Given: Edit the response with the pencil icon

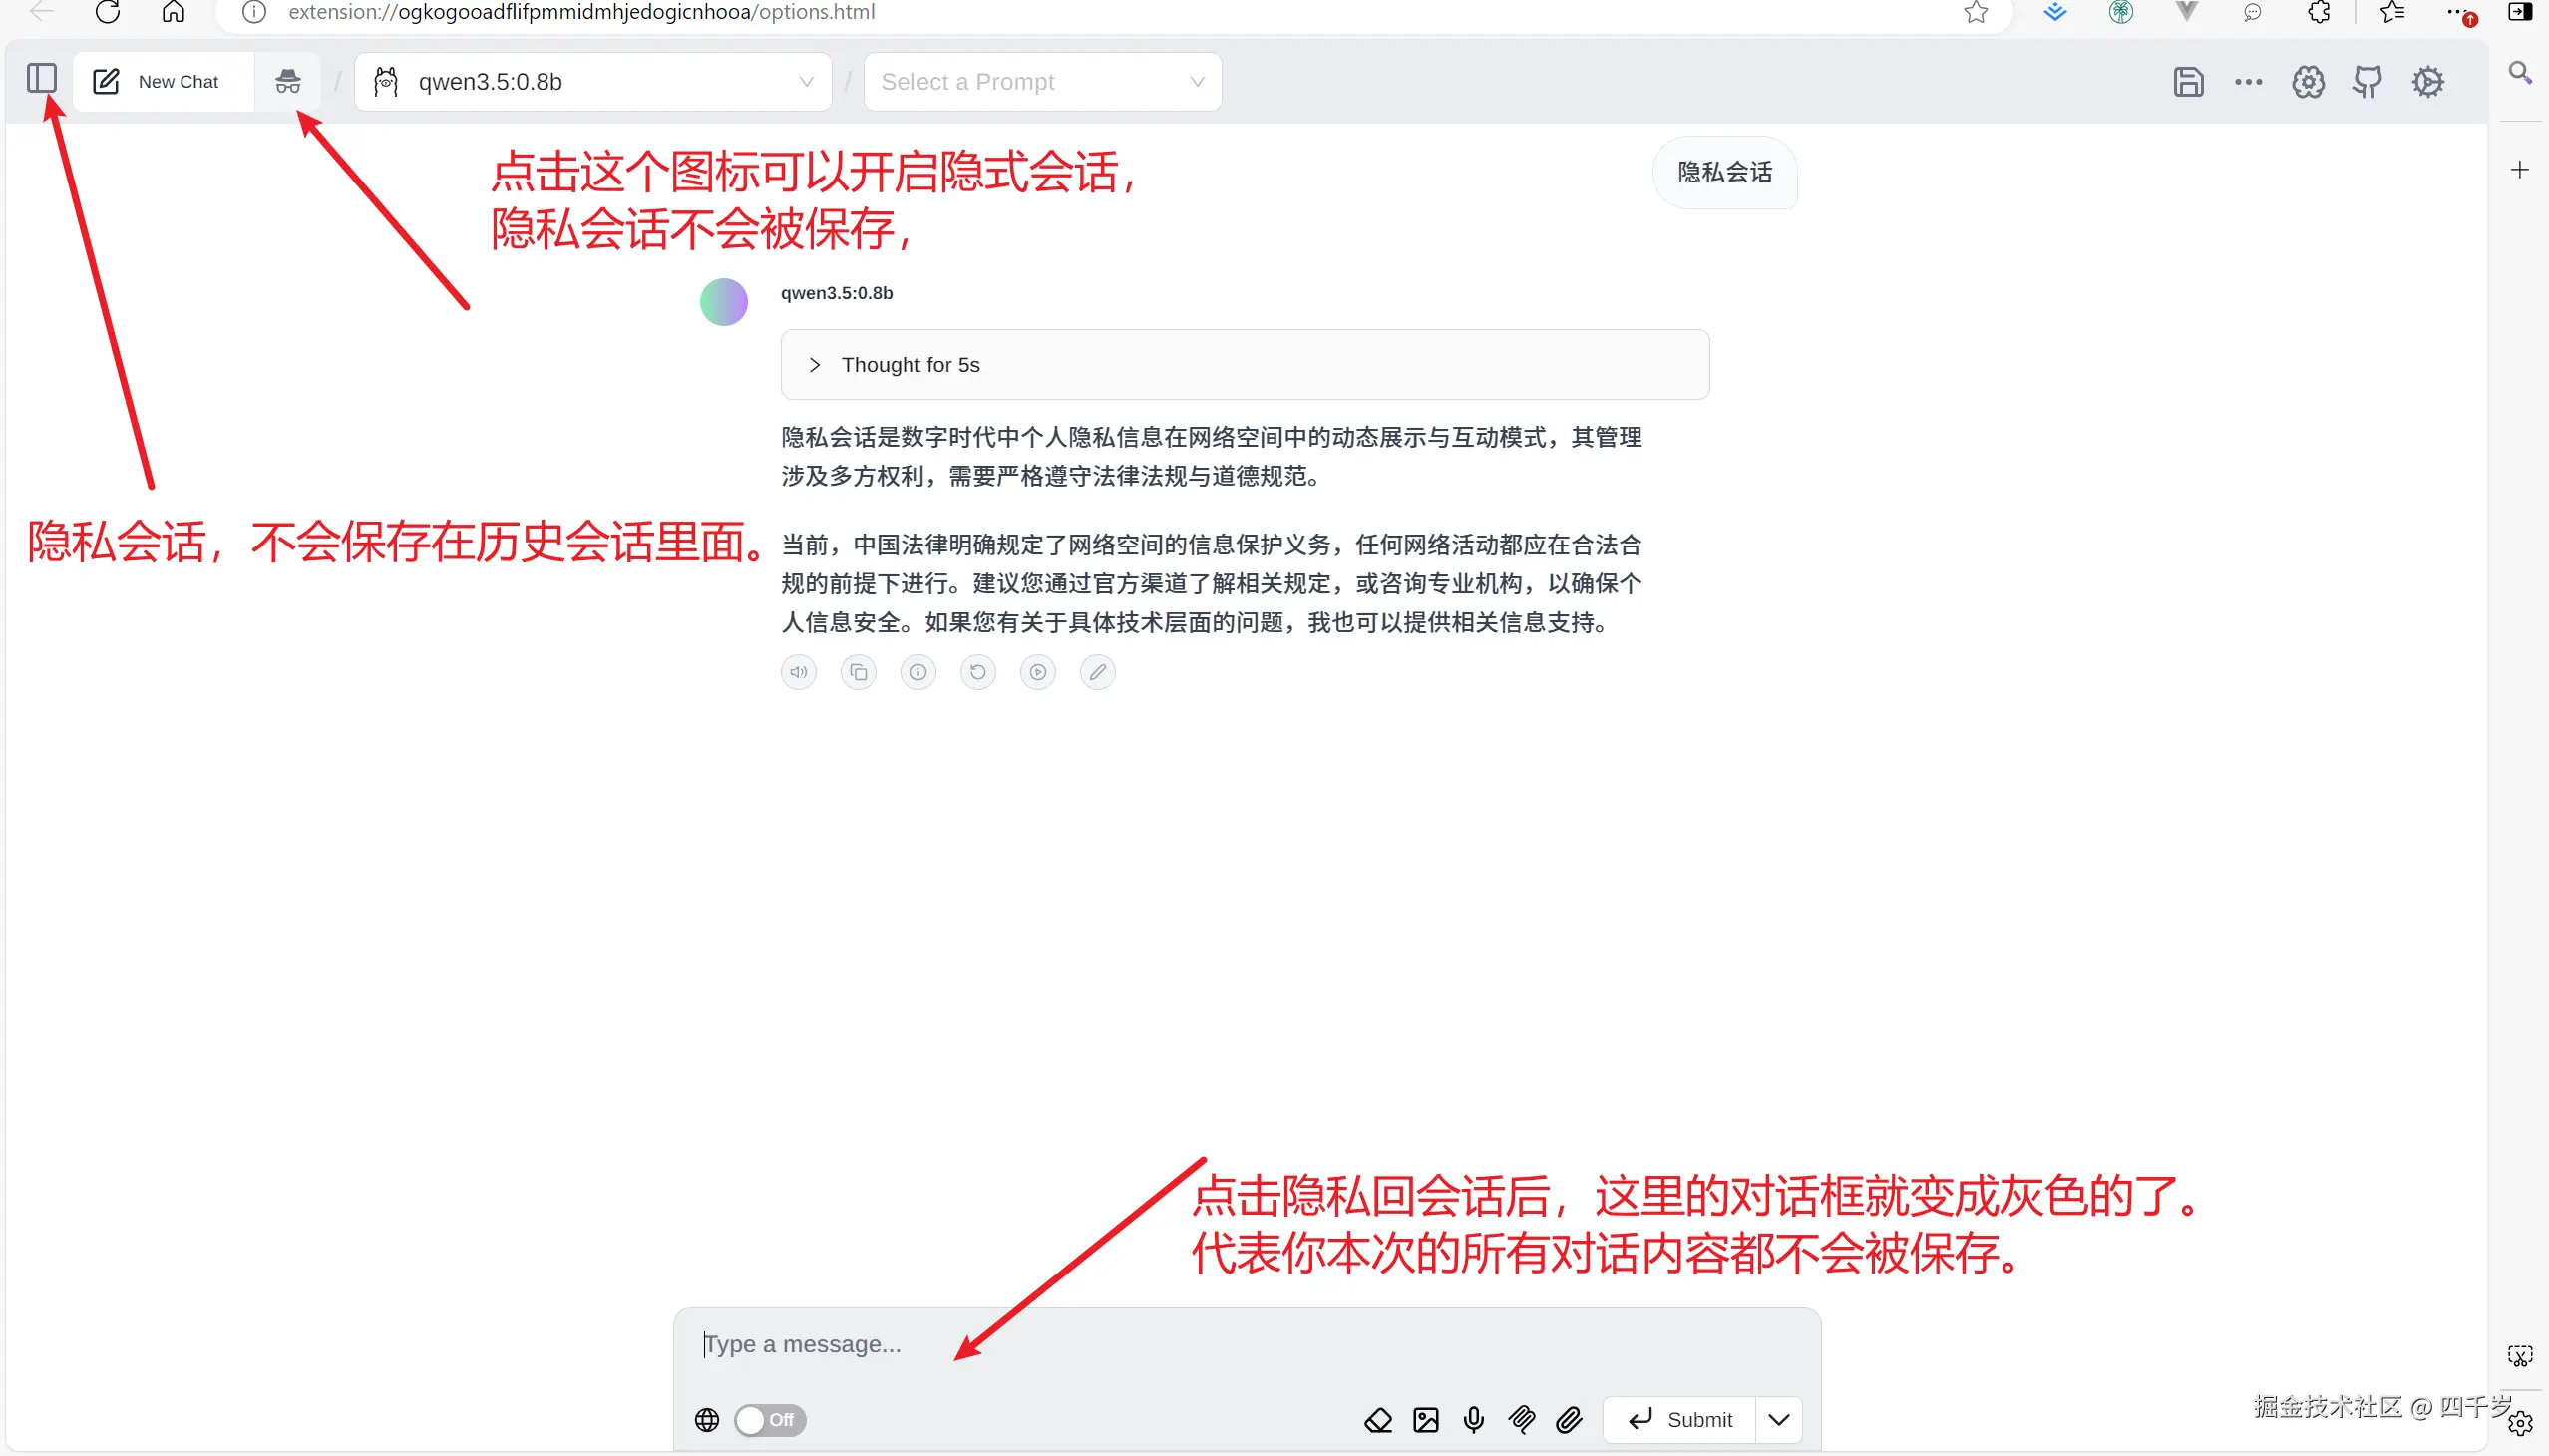Looking at the screenshot, I should coord(1097,672).
